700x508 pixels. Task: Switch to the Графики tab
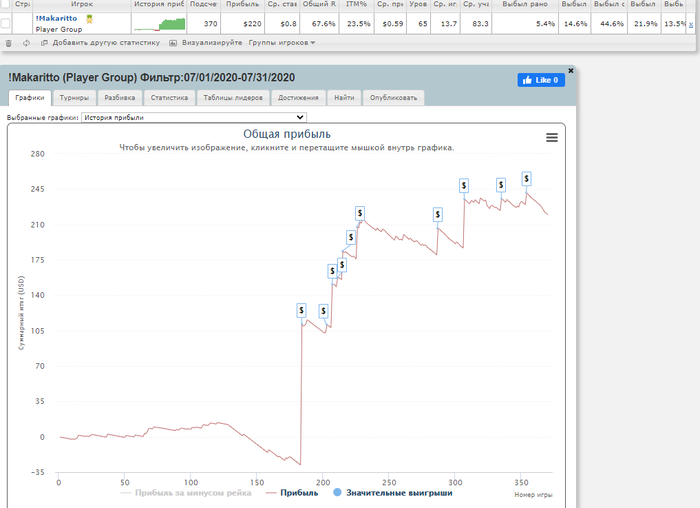[x=30, y=98]
